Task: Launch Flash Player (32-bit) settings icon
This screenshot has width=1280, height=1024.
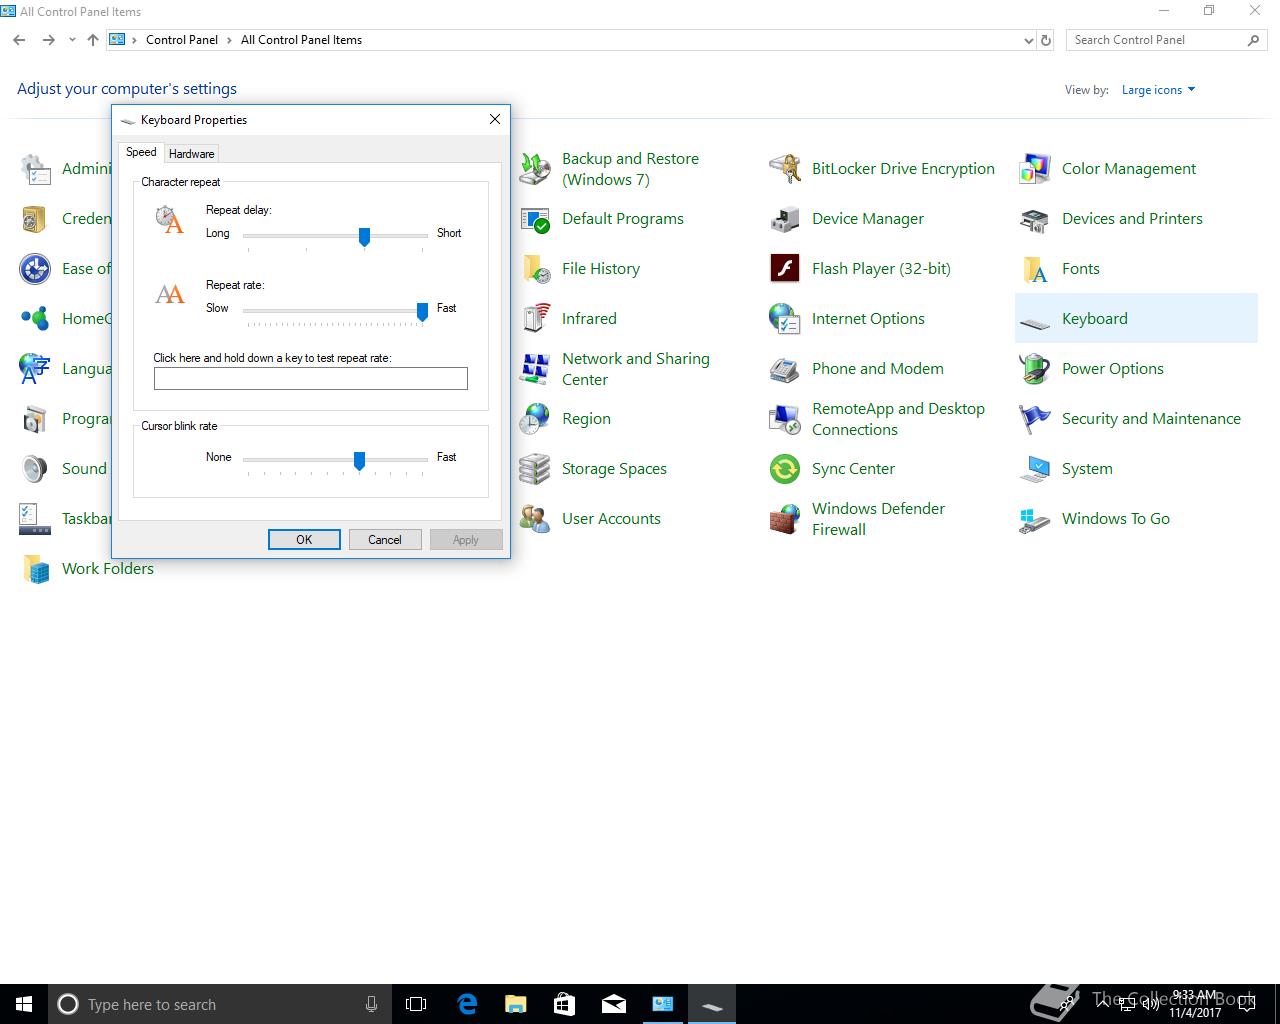Action: pyautogui.click(x=785, y=269)
